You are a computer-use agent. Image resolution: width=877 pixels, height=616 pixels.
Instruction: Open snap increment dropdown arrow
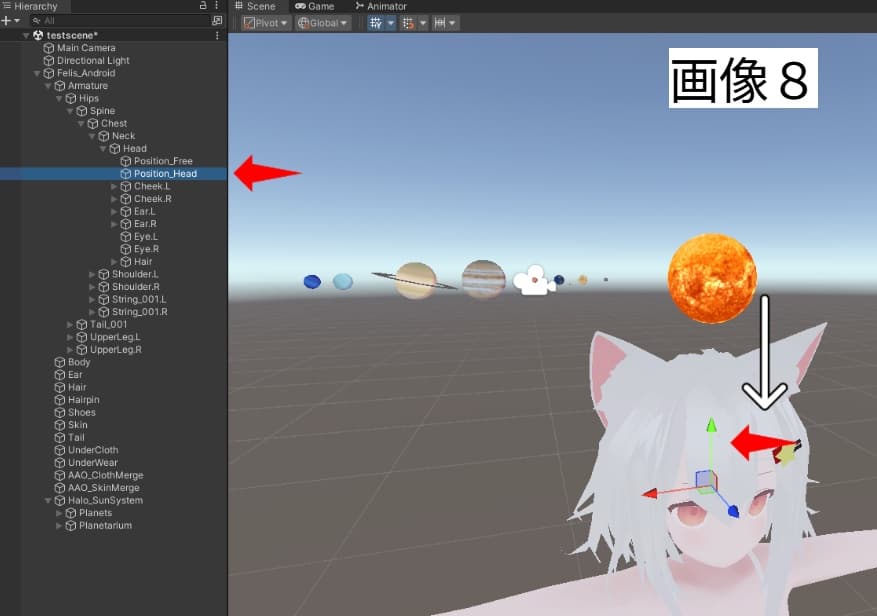[452, 23]
